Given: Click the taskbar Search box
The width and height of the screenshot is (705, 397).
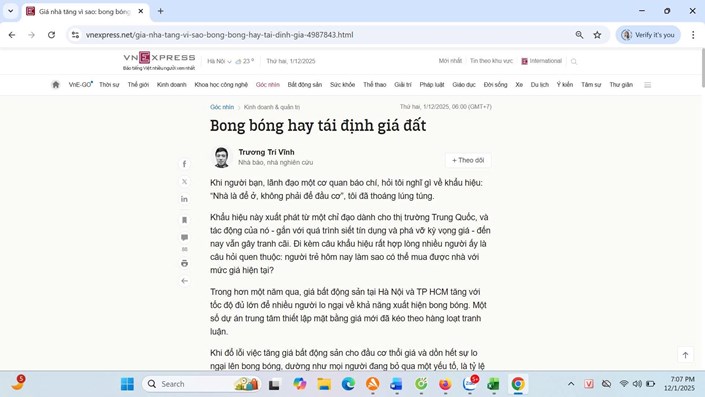Looking at the screenshot, I should click(x=201, y=384).
